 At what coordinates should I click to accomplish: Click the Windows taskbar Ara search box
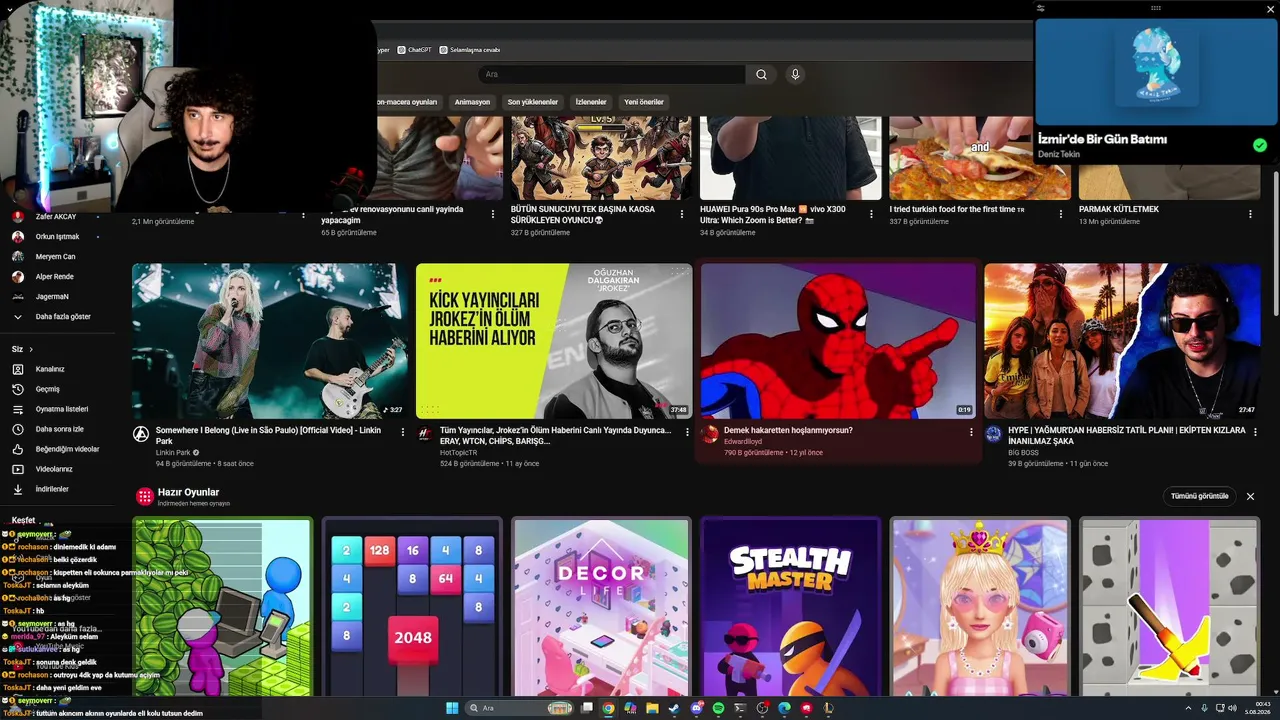tap(520, 708)
